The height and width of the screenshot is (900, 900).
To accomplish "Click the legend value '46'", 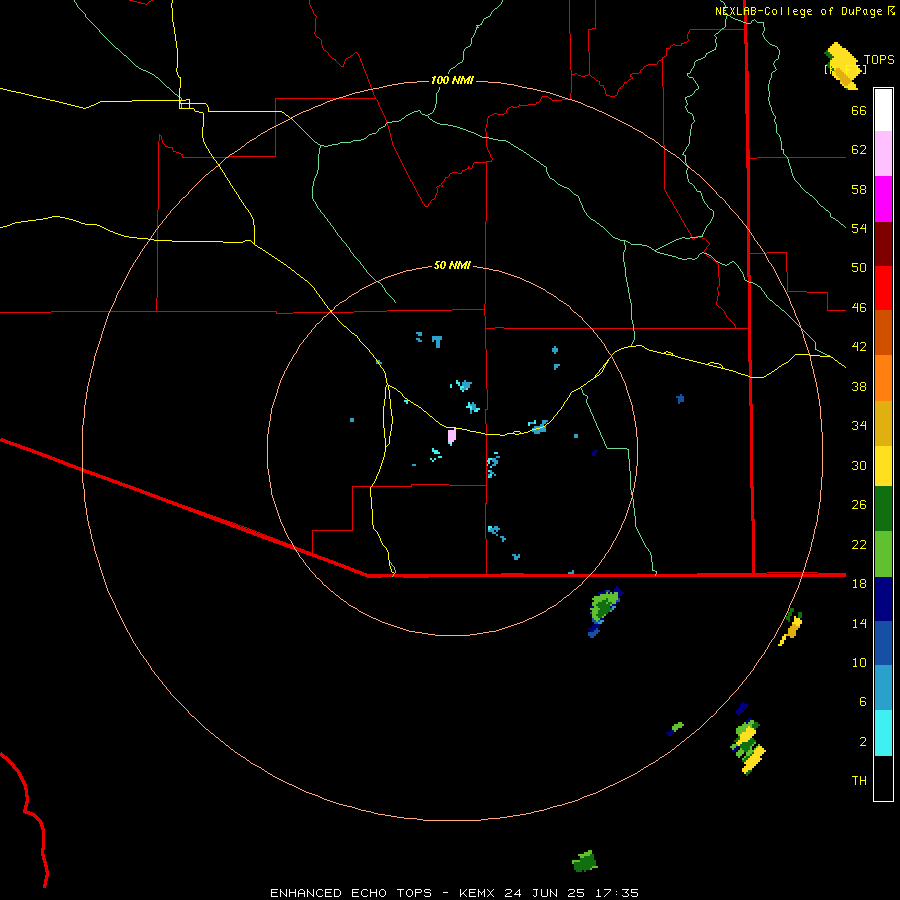I will click(859, 308).
